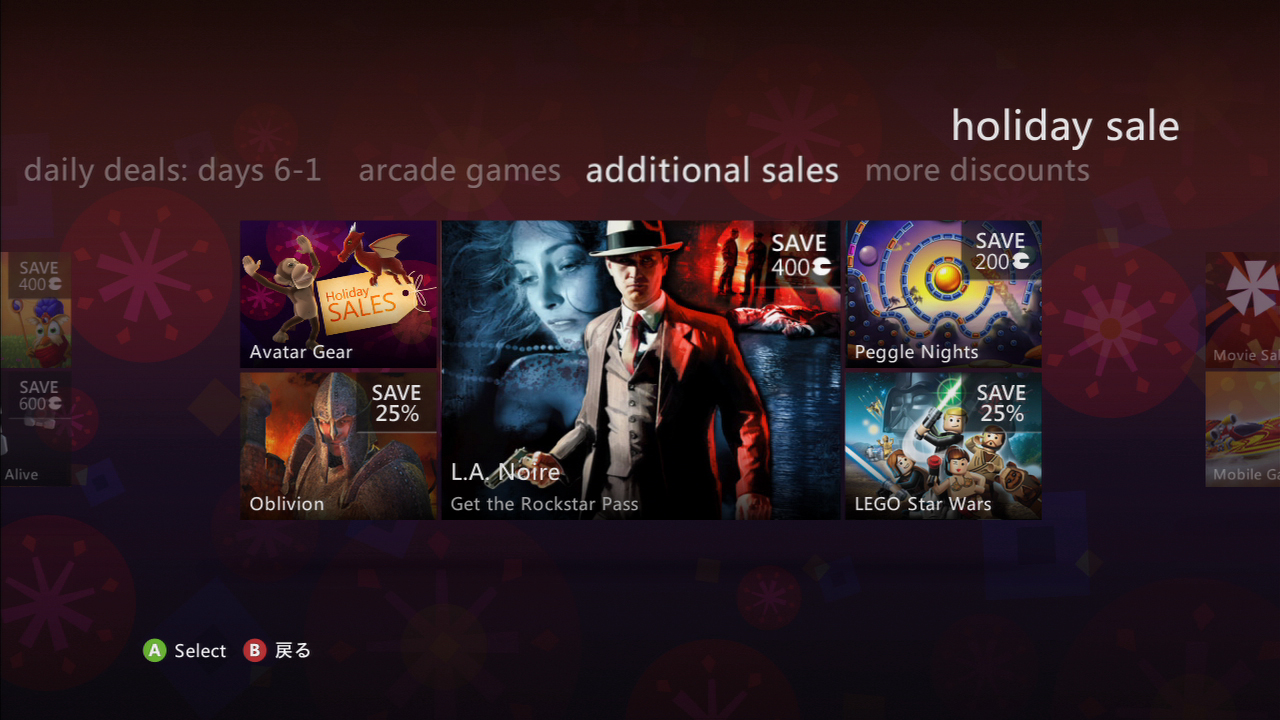Select the partially visible Alive tile
The width and height of the screenshot is (1280, 720).
click(35, 430)
